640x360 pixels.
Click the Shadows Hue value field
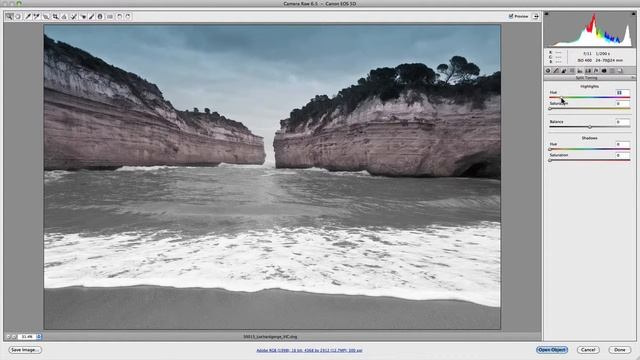622,144
